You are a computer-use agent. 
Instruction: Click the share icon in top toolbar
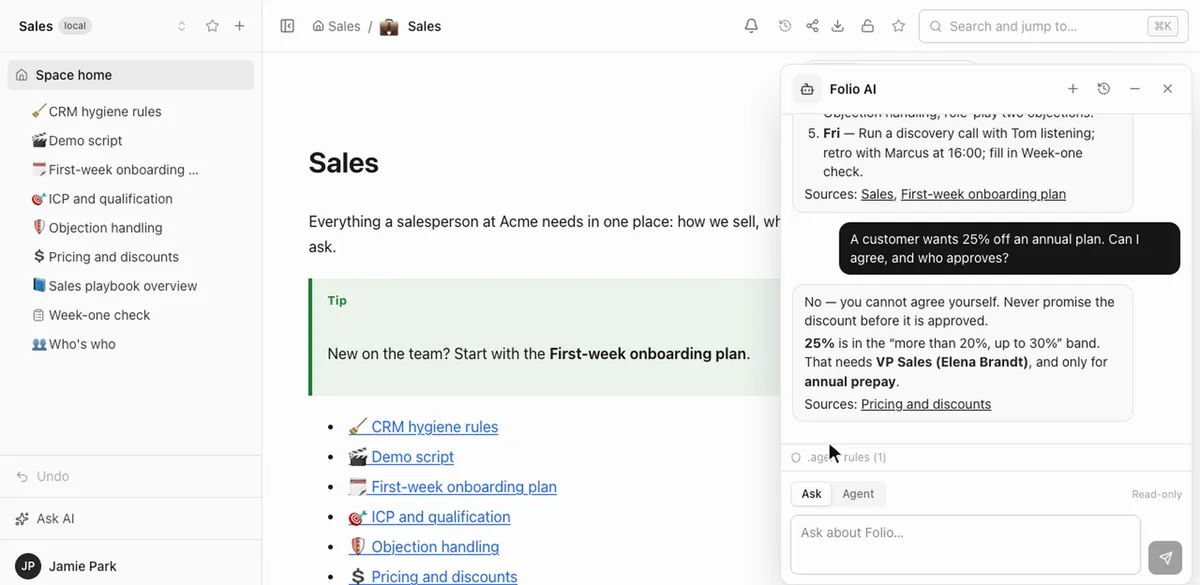tap(812, 26)
